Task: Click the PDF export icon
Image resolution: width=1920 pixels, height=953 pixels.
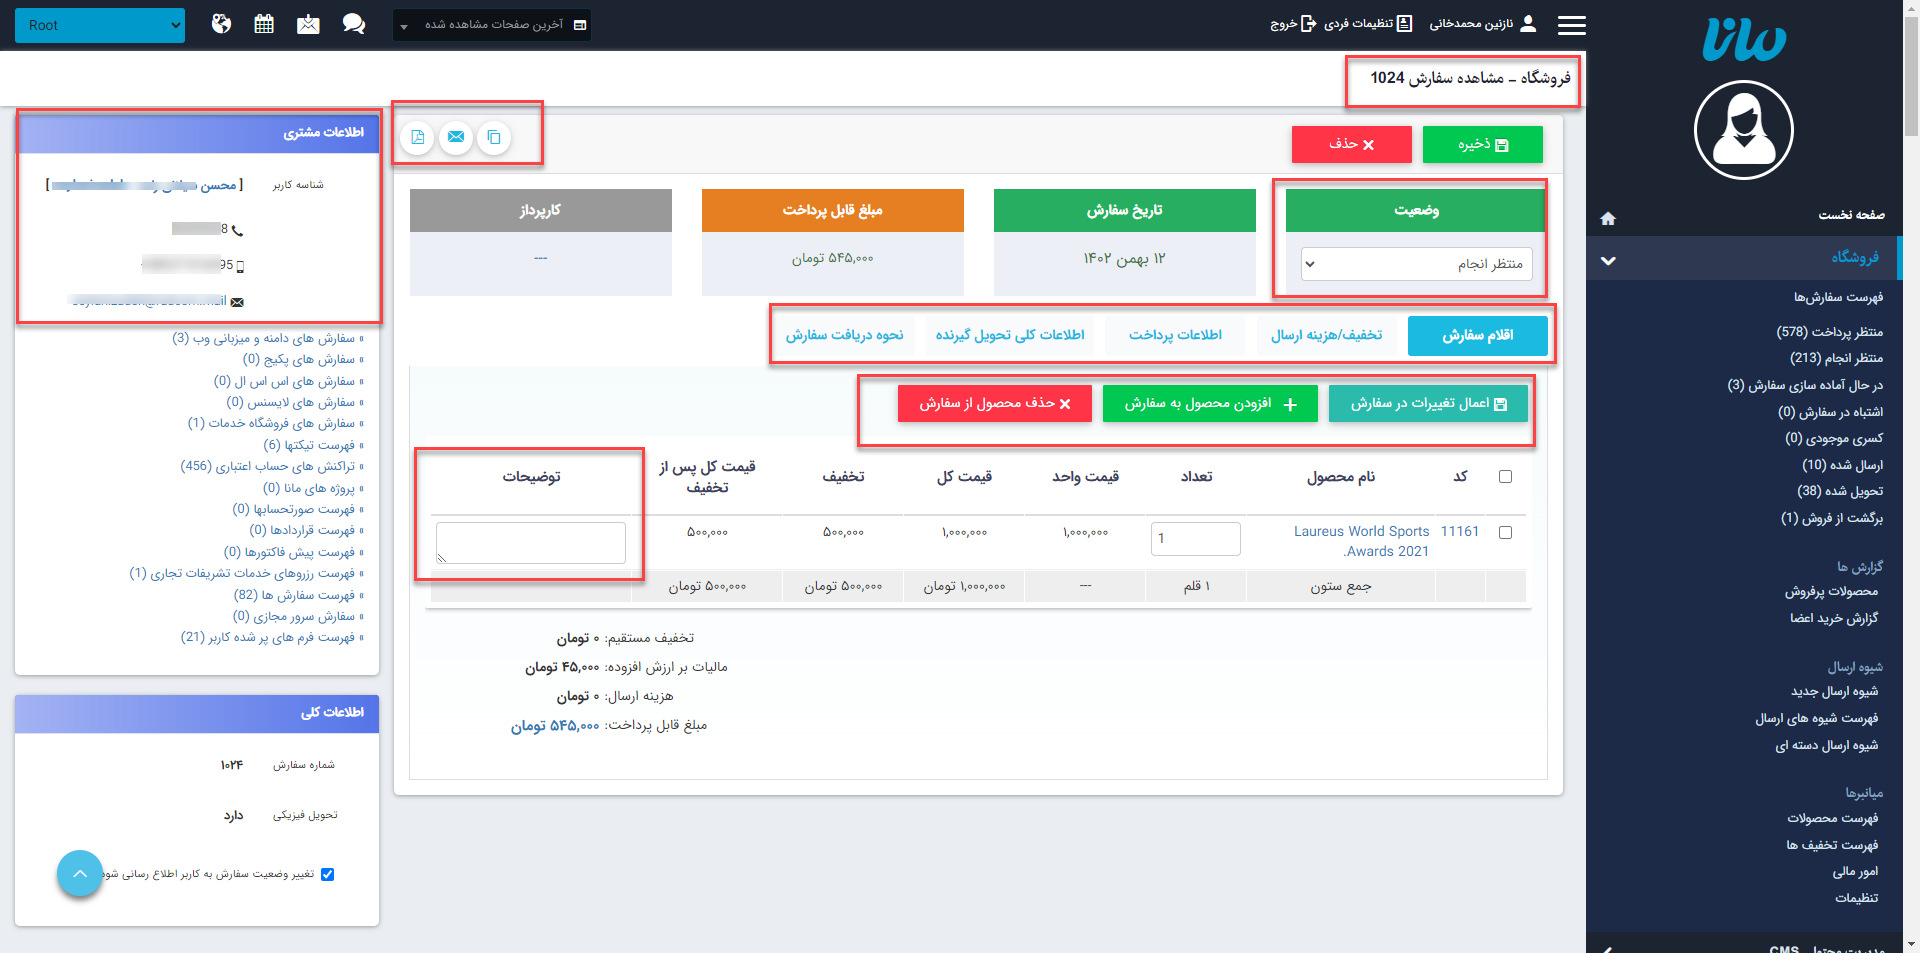Action: tap(418, 137)
